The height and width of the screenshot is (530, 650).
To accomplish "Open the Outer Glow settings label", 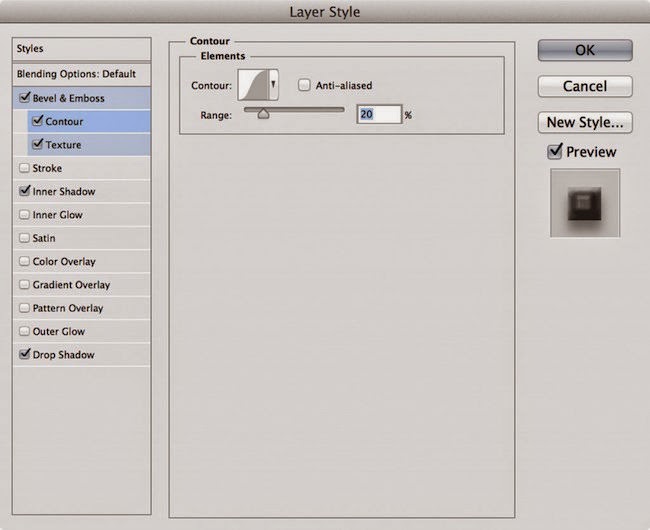I will pos(59,332).
